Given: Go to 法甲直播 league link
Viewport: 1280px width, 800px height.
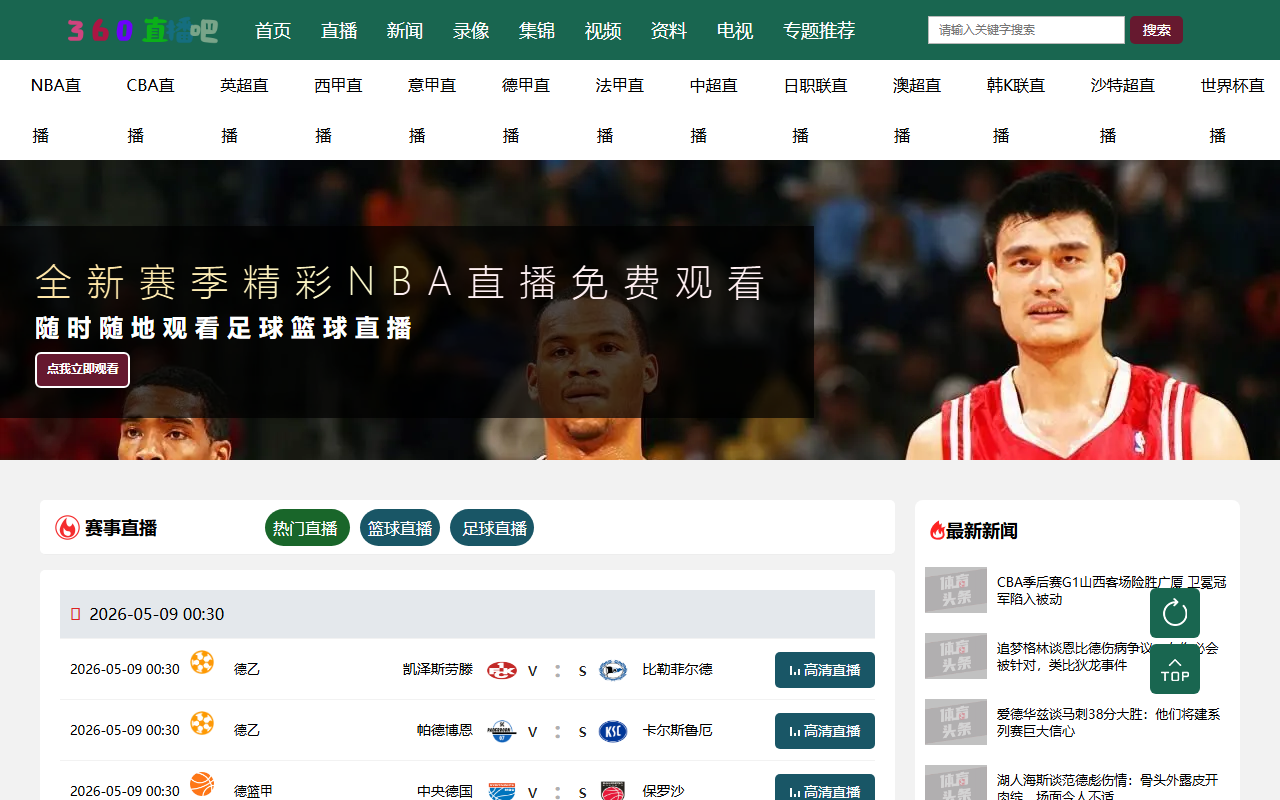Looking at the screenshot, I should pyautogui.click(x=620, y=110).
